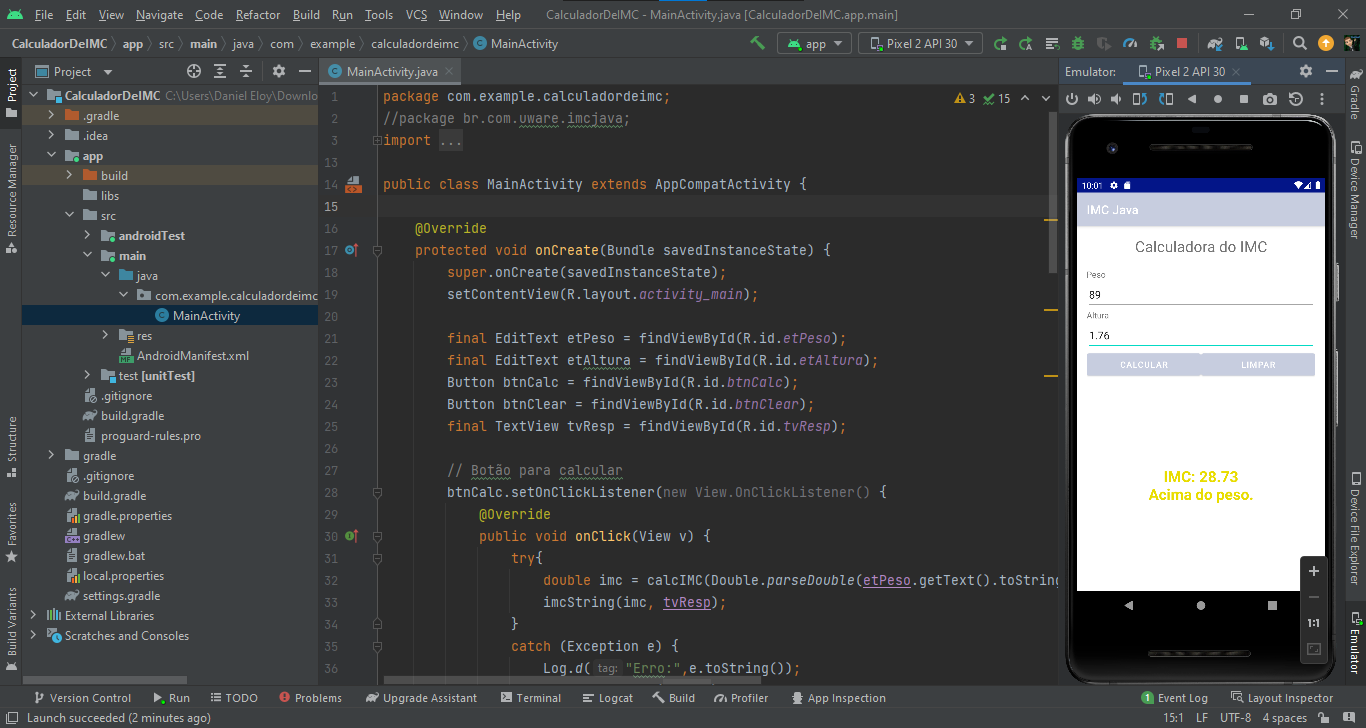Image resolution: width=1366 pixels, height=728 pixels.
Task: Rotate emulator counterclockwise
Action: [1140, 99]
